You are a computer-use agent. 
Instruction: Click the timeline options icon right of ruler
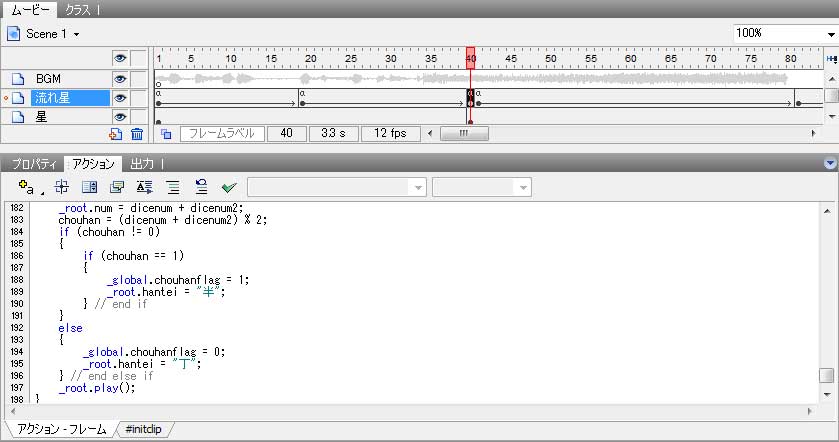tap(831, 59)
